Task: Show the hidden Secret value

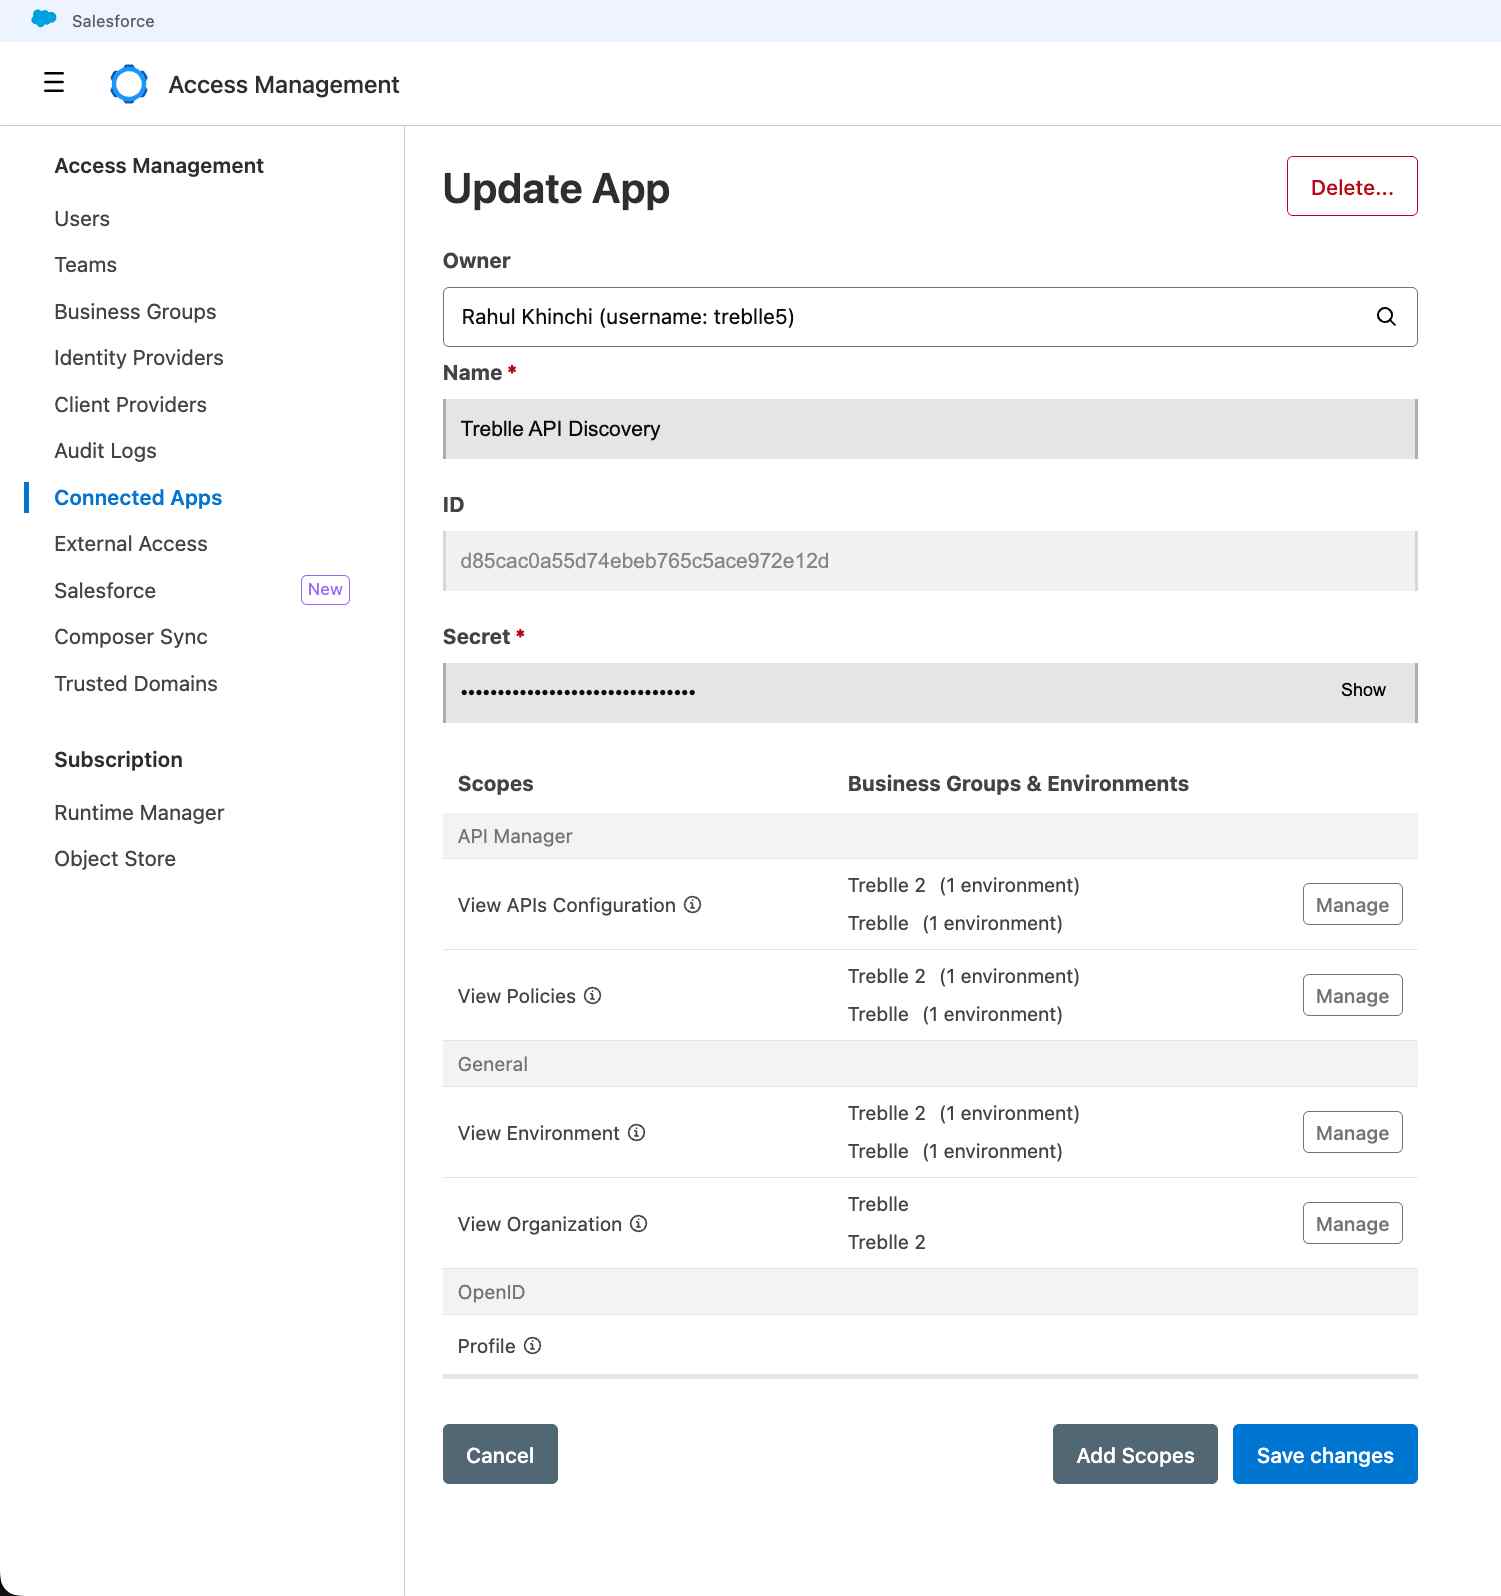Action: coord(1362,690)
